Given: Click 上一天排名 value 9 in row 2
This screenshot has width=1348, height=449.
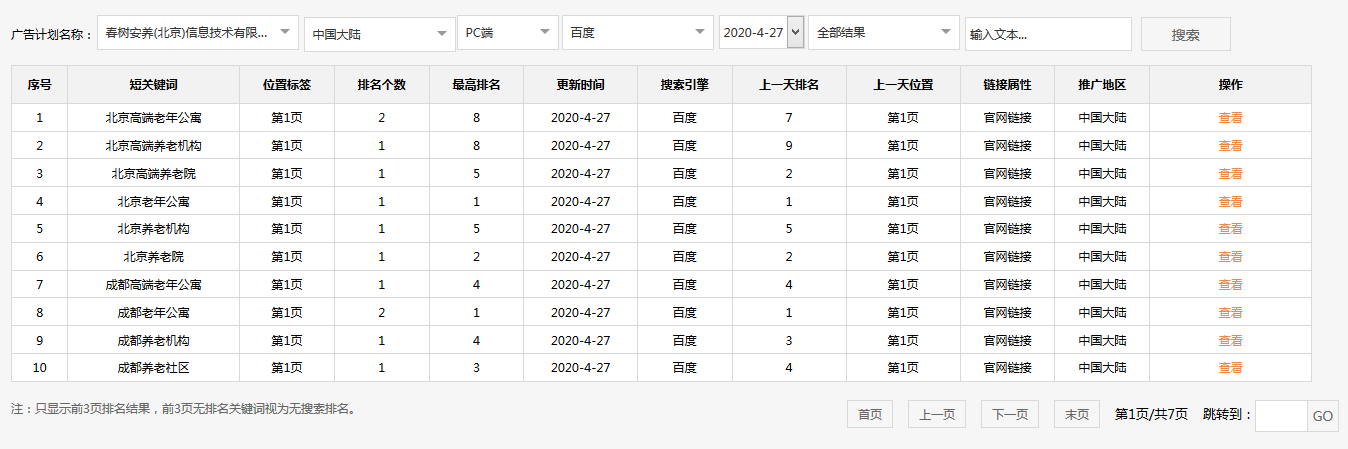Looking at the screenshot, I should pyautogui.click(x=789, y=146).
